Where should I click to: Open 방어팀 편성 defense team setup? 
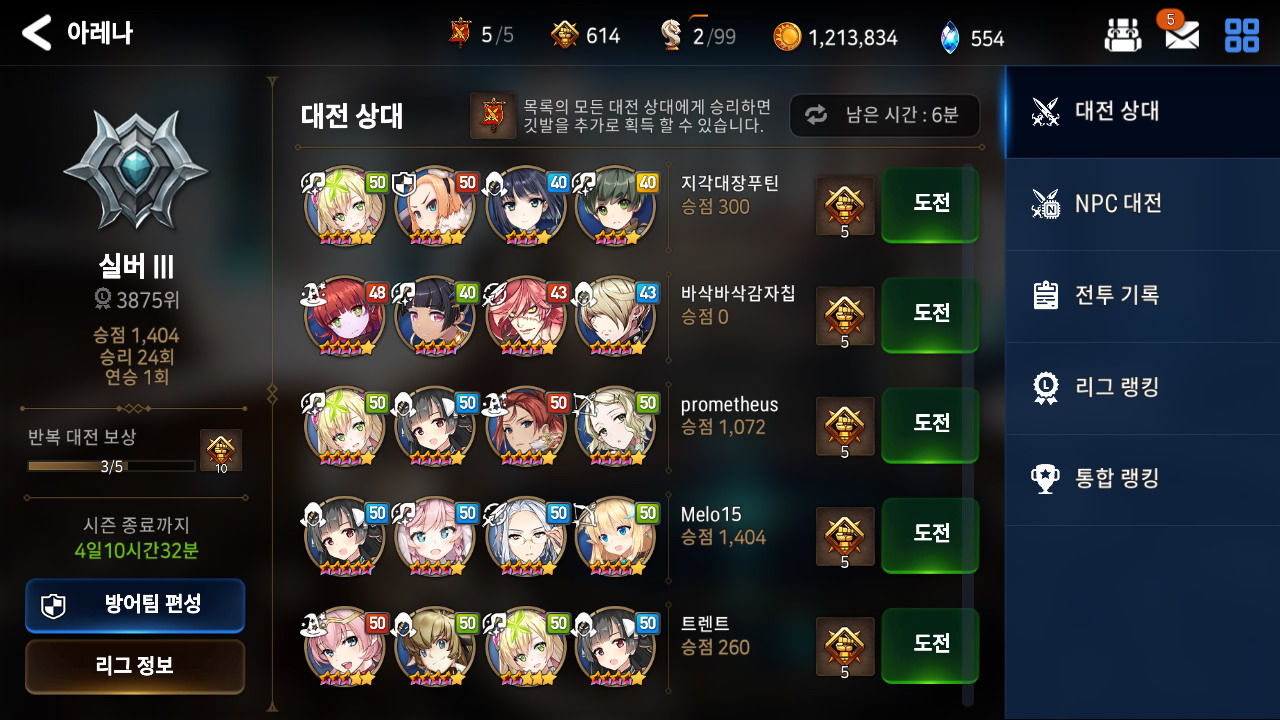point(135,605)
